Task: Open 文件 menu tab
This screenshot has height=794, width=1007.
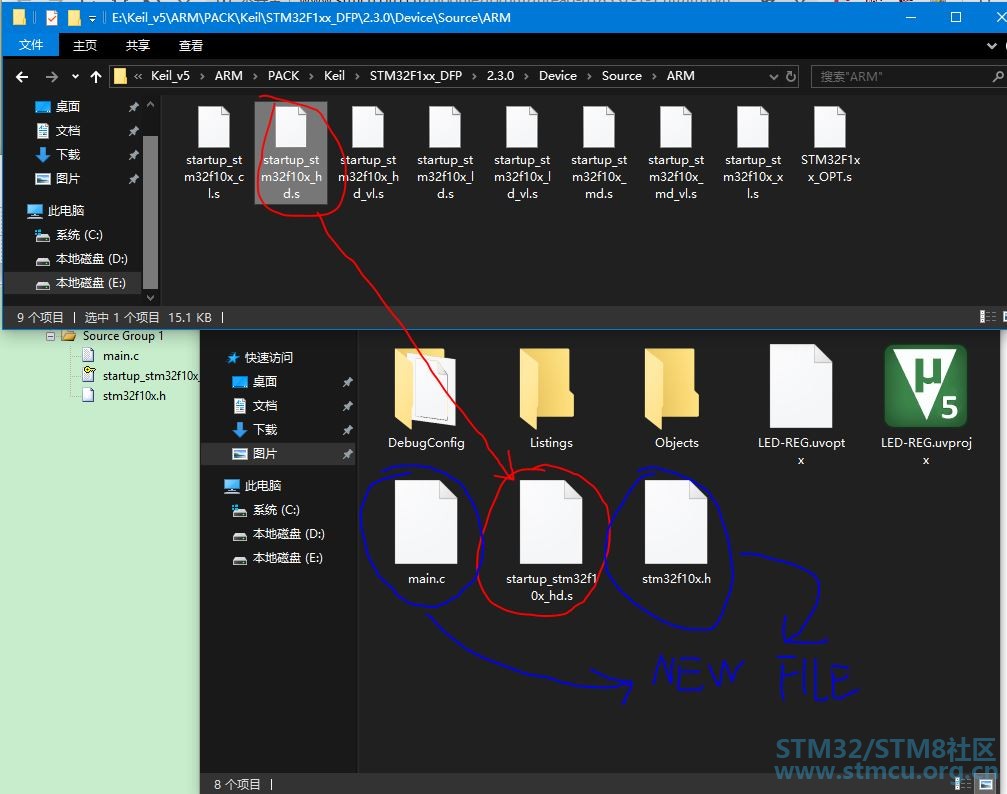Action: [x=31, y=45]
